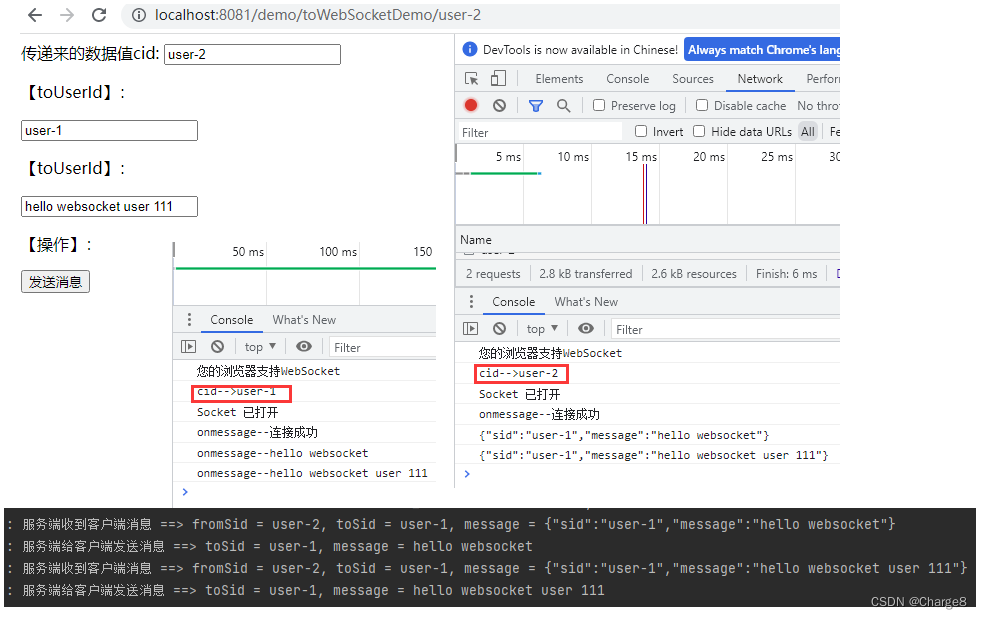
Task: Expand right console prompt chevron
Action: click(466, 474)
